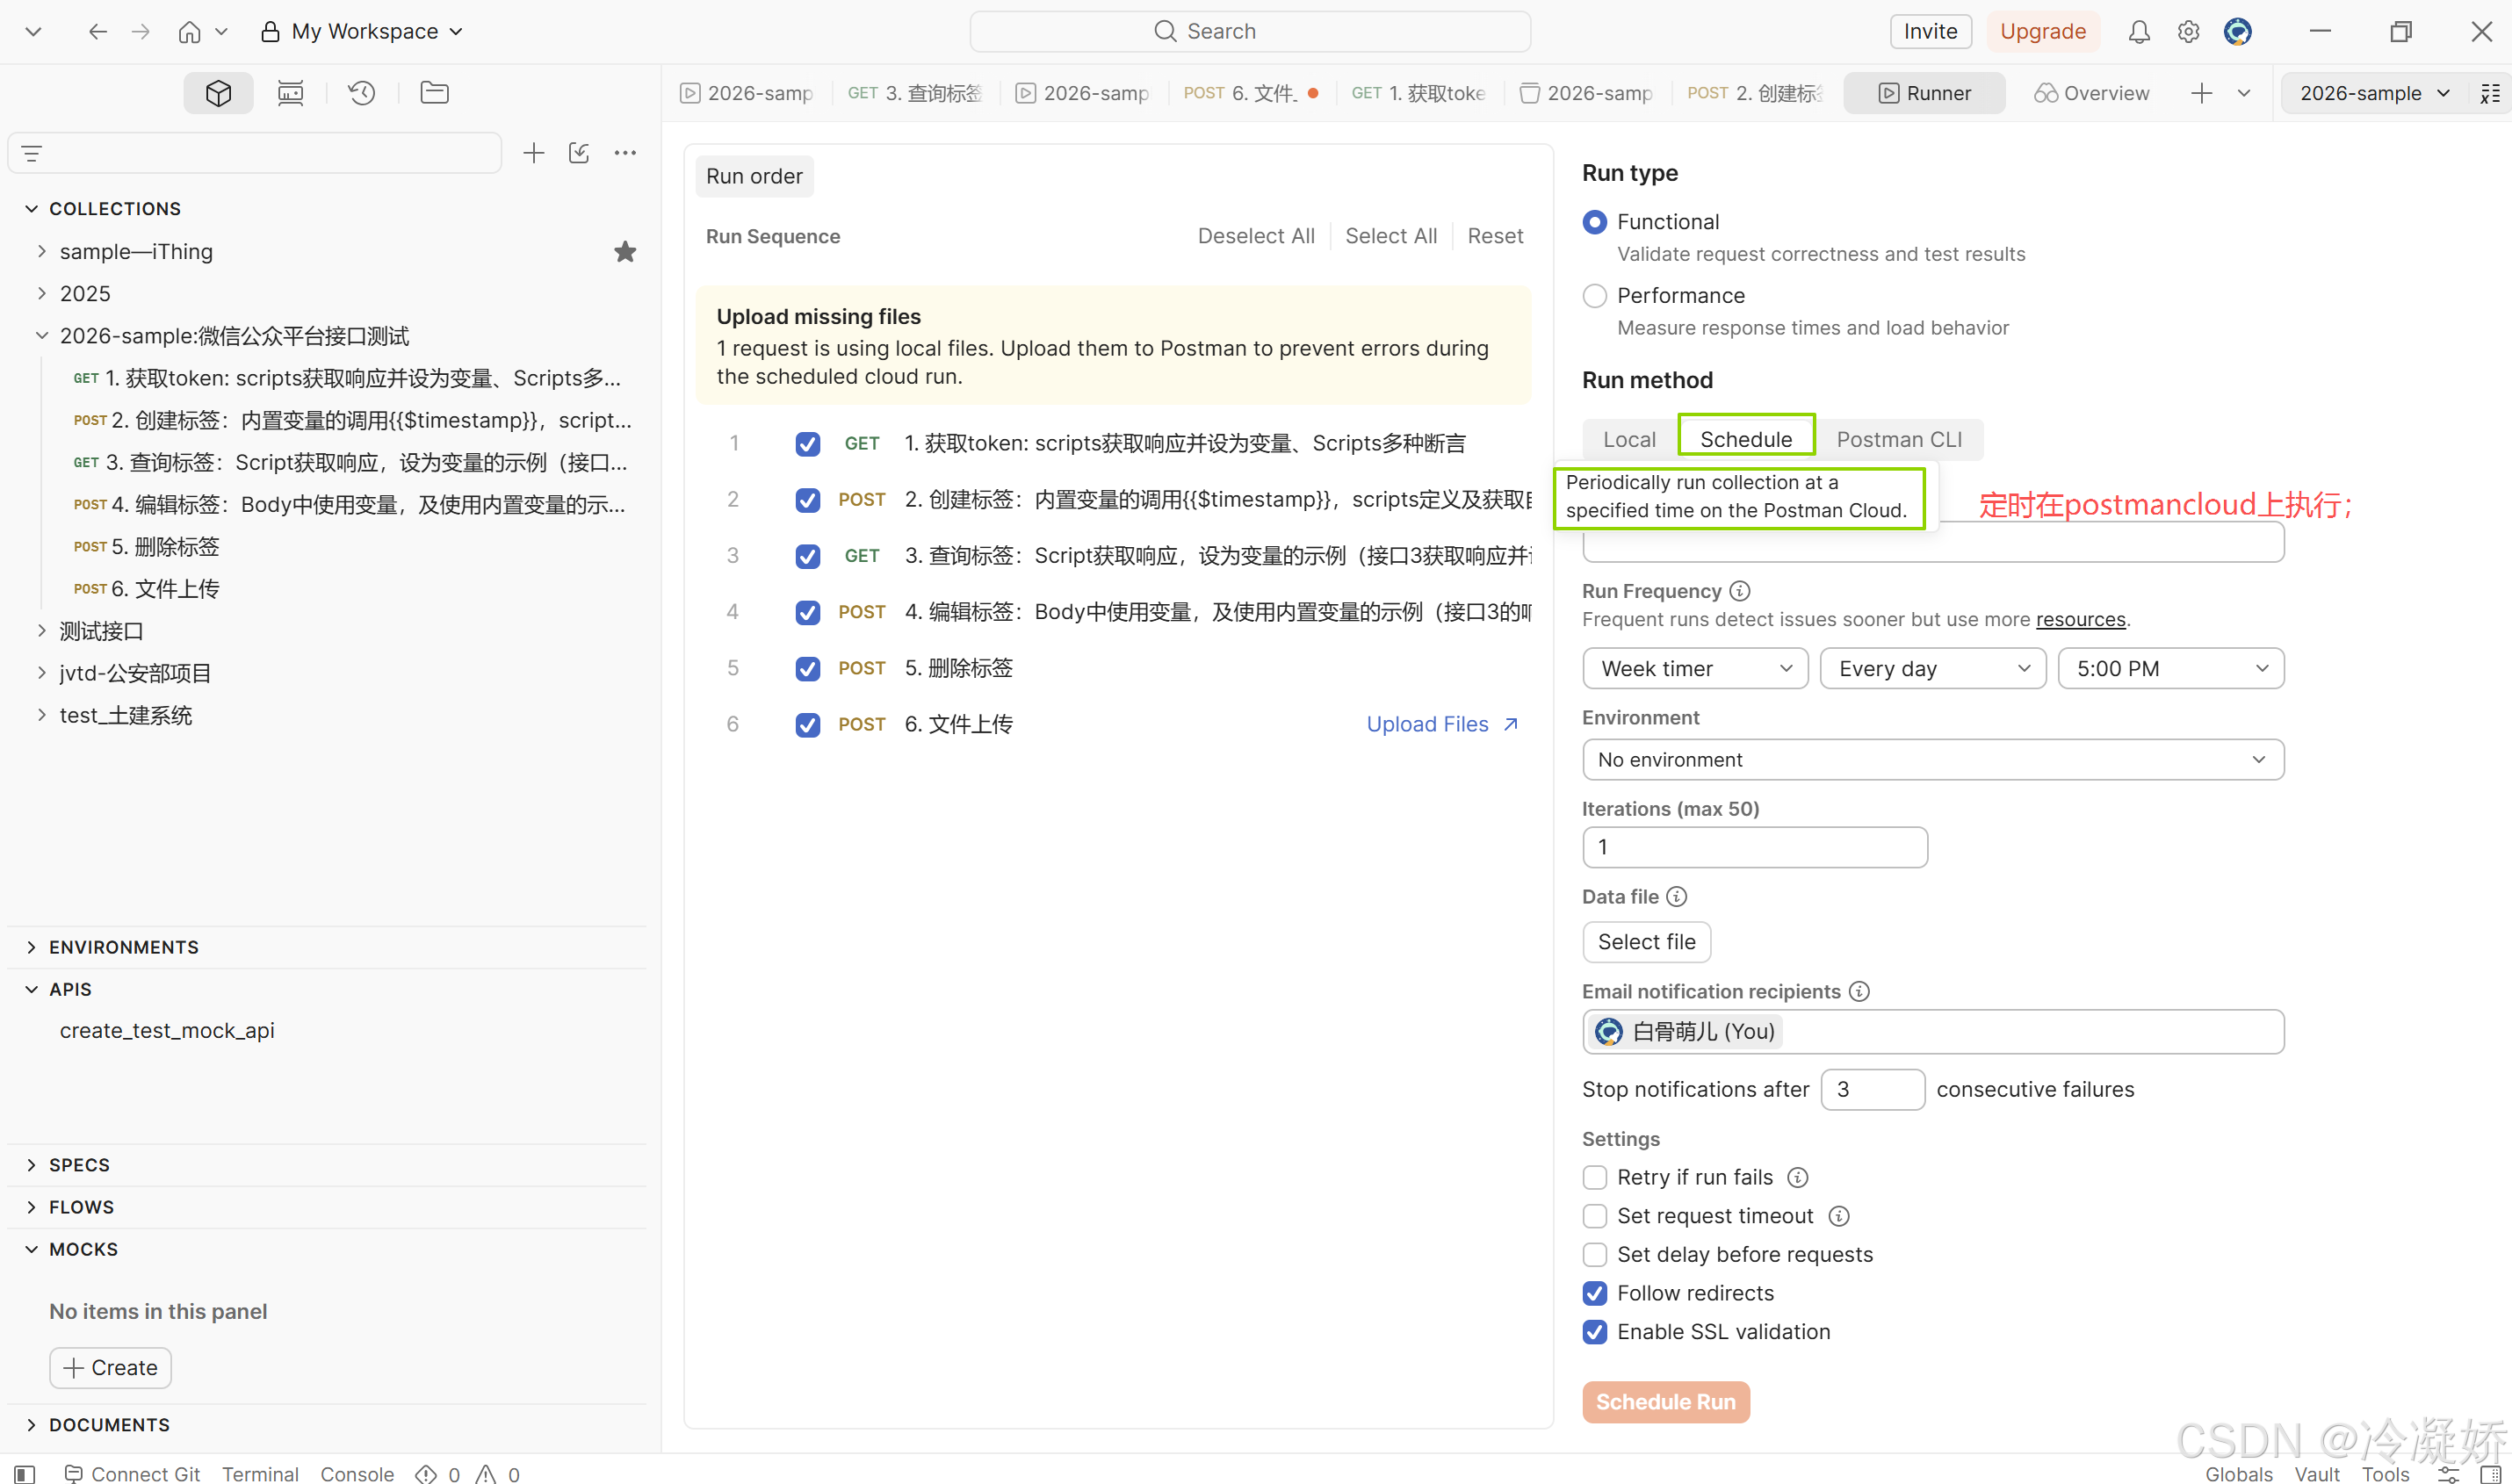Open the settings gear icon
This screenshot has width=2512, height=1484.
[2188, 32]
